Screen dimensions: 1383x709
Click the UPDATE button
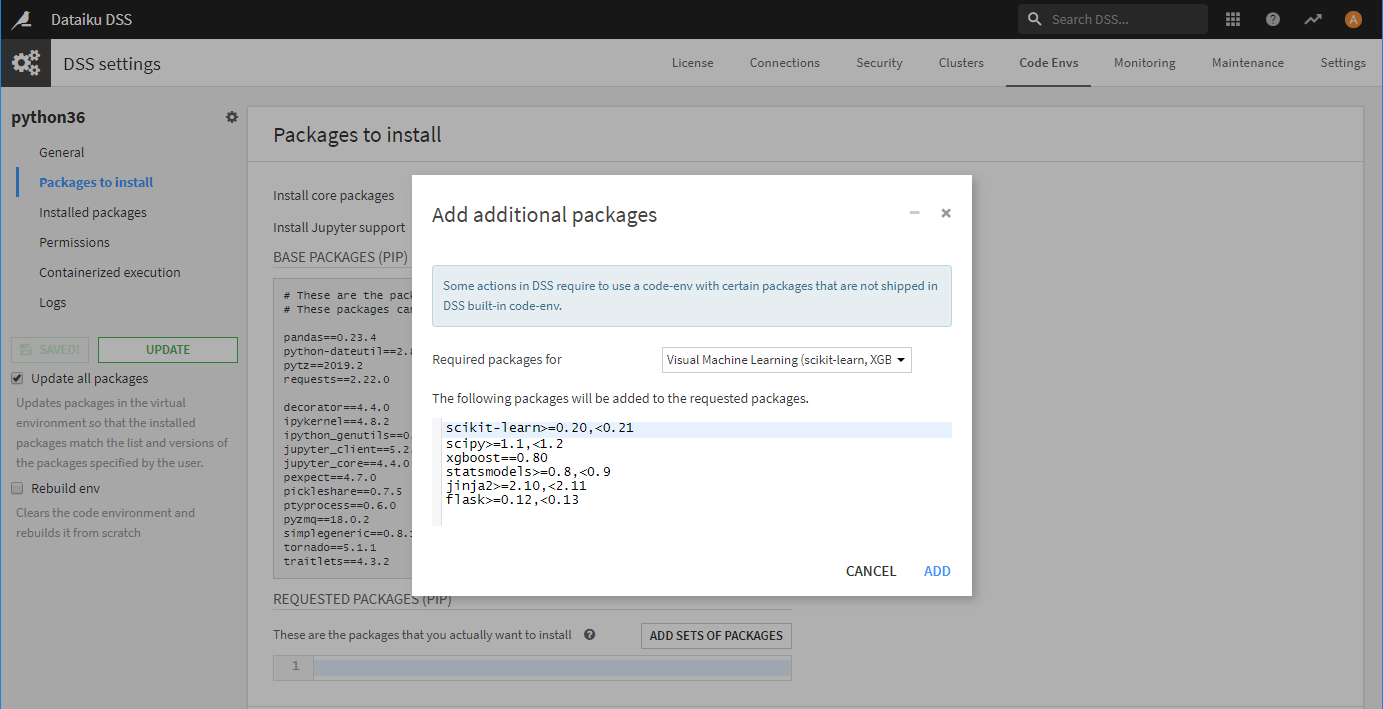(x=168, y=350)
